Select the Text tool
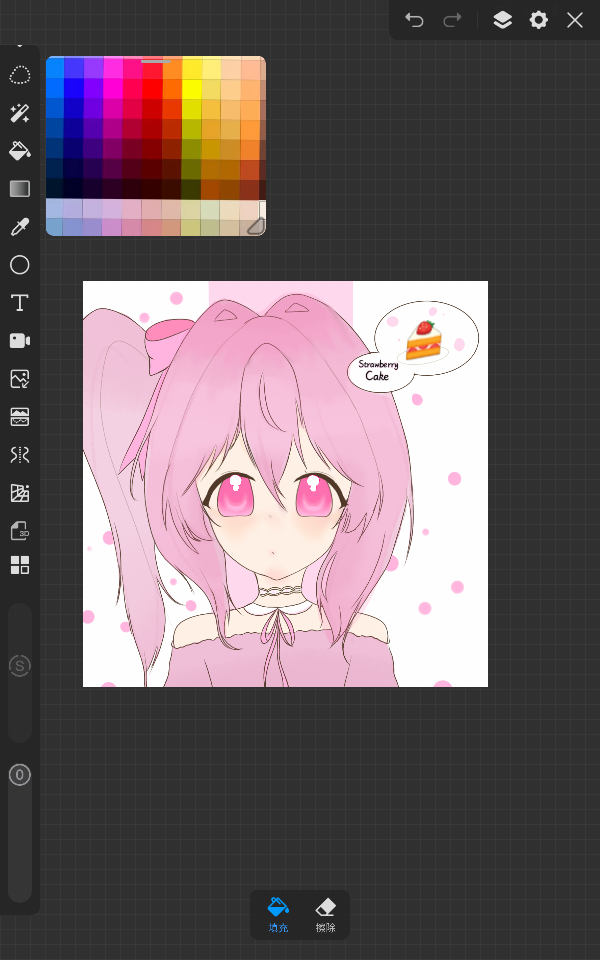The height and width of the screenshot is (960, 600). tap(20, 302)
